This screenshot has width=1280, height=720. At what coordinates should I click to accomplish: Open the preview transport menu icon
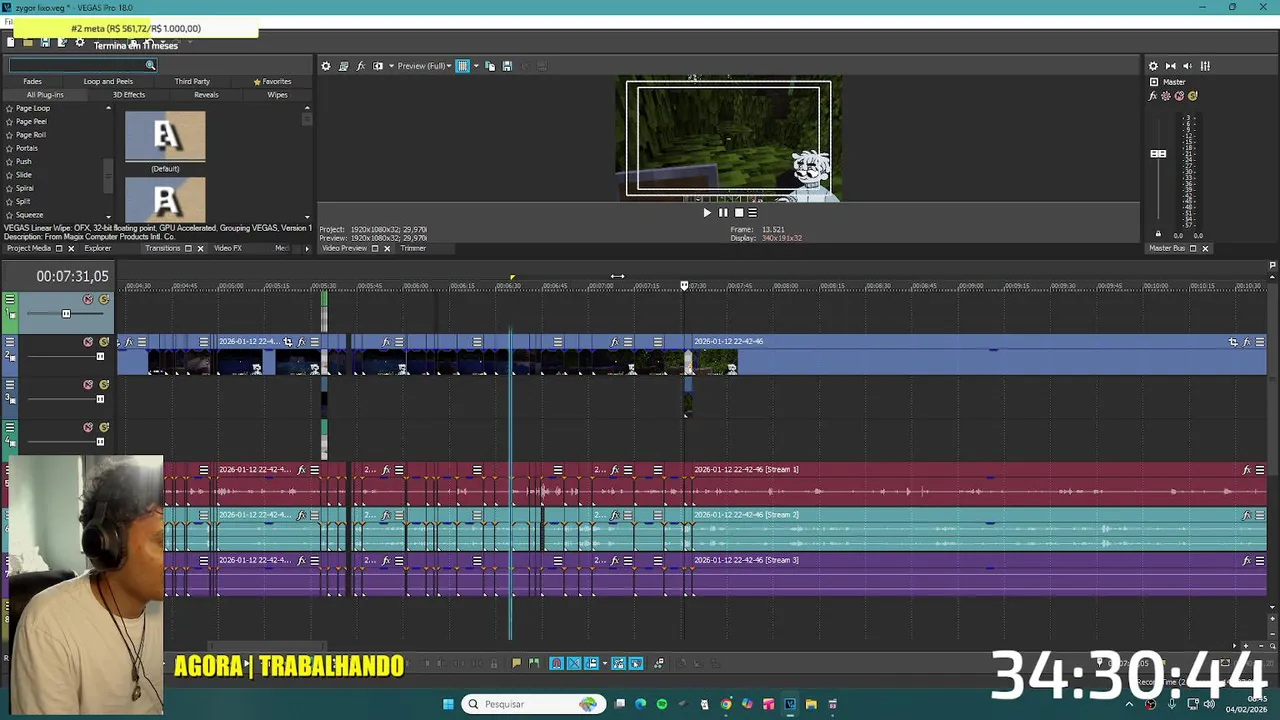point(753,212)
